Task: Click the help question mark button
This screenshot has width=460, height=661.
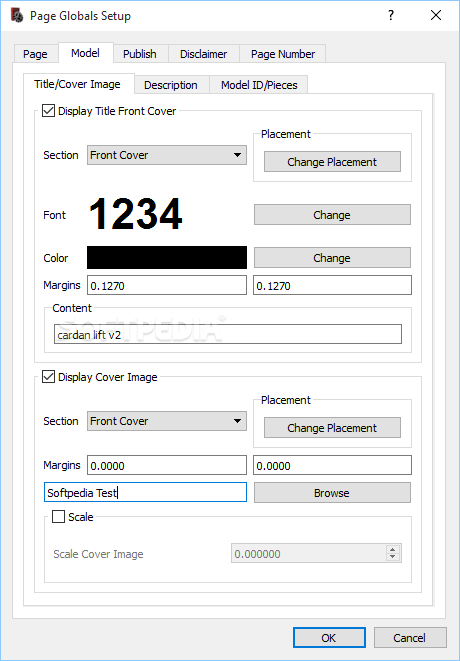Action: point(391,16)
